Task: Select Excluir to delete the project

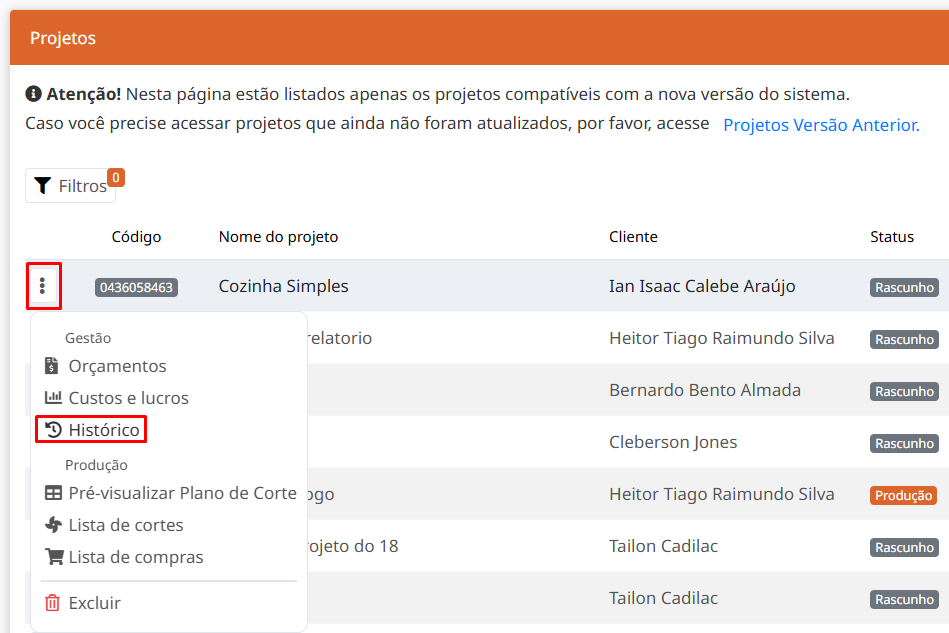Action: click(94, 603)
